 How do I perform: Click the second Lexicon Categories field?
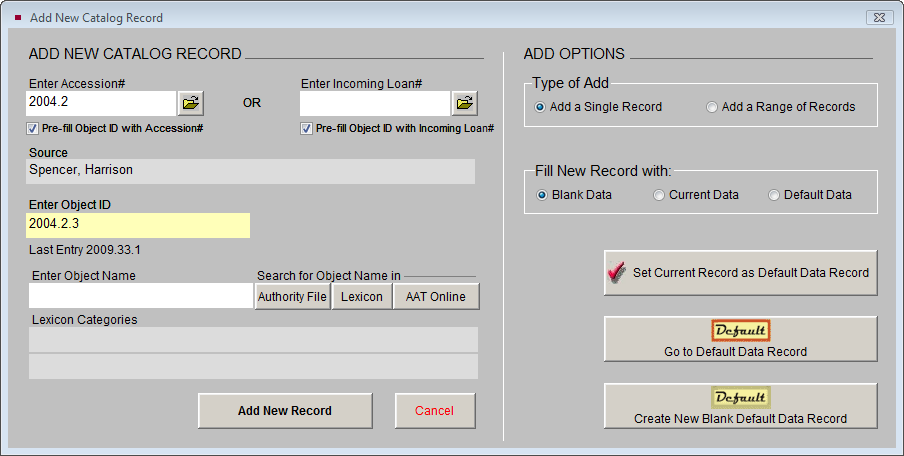pos(253,367)
